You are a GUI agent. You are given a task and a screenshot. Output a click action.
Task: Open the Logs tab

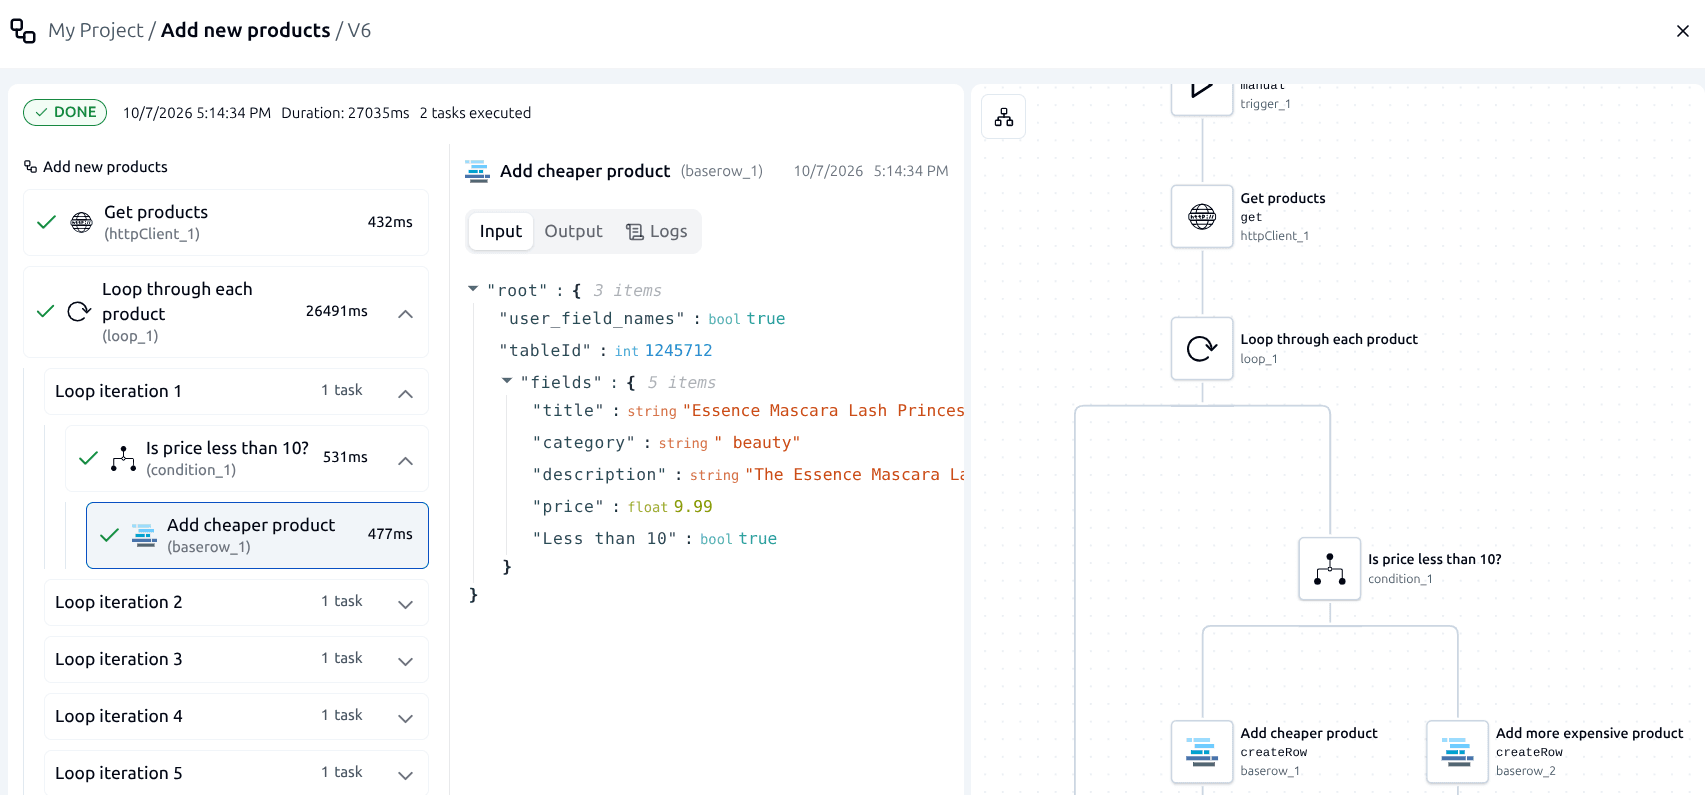tap(657, 231)
